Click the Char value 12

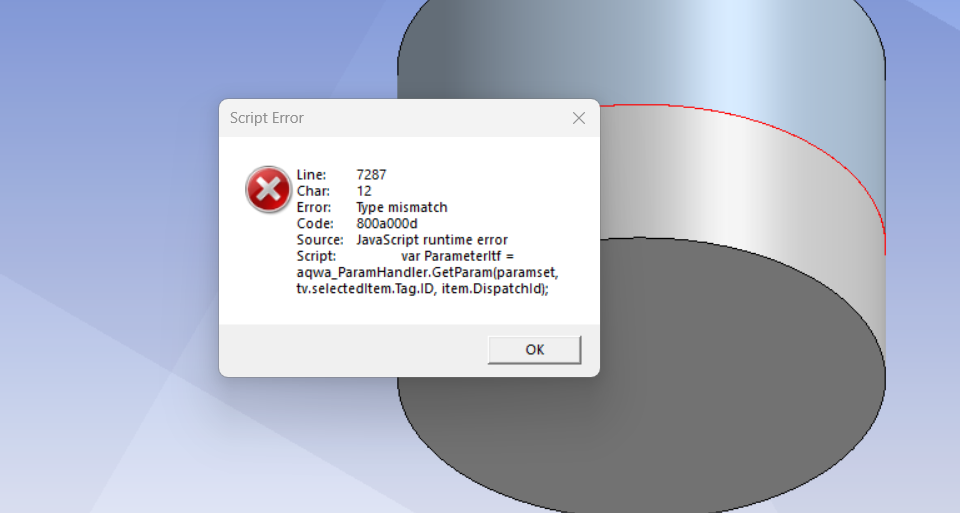click(x=364, y=191)
